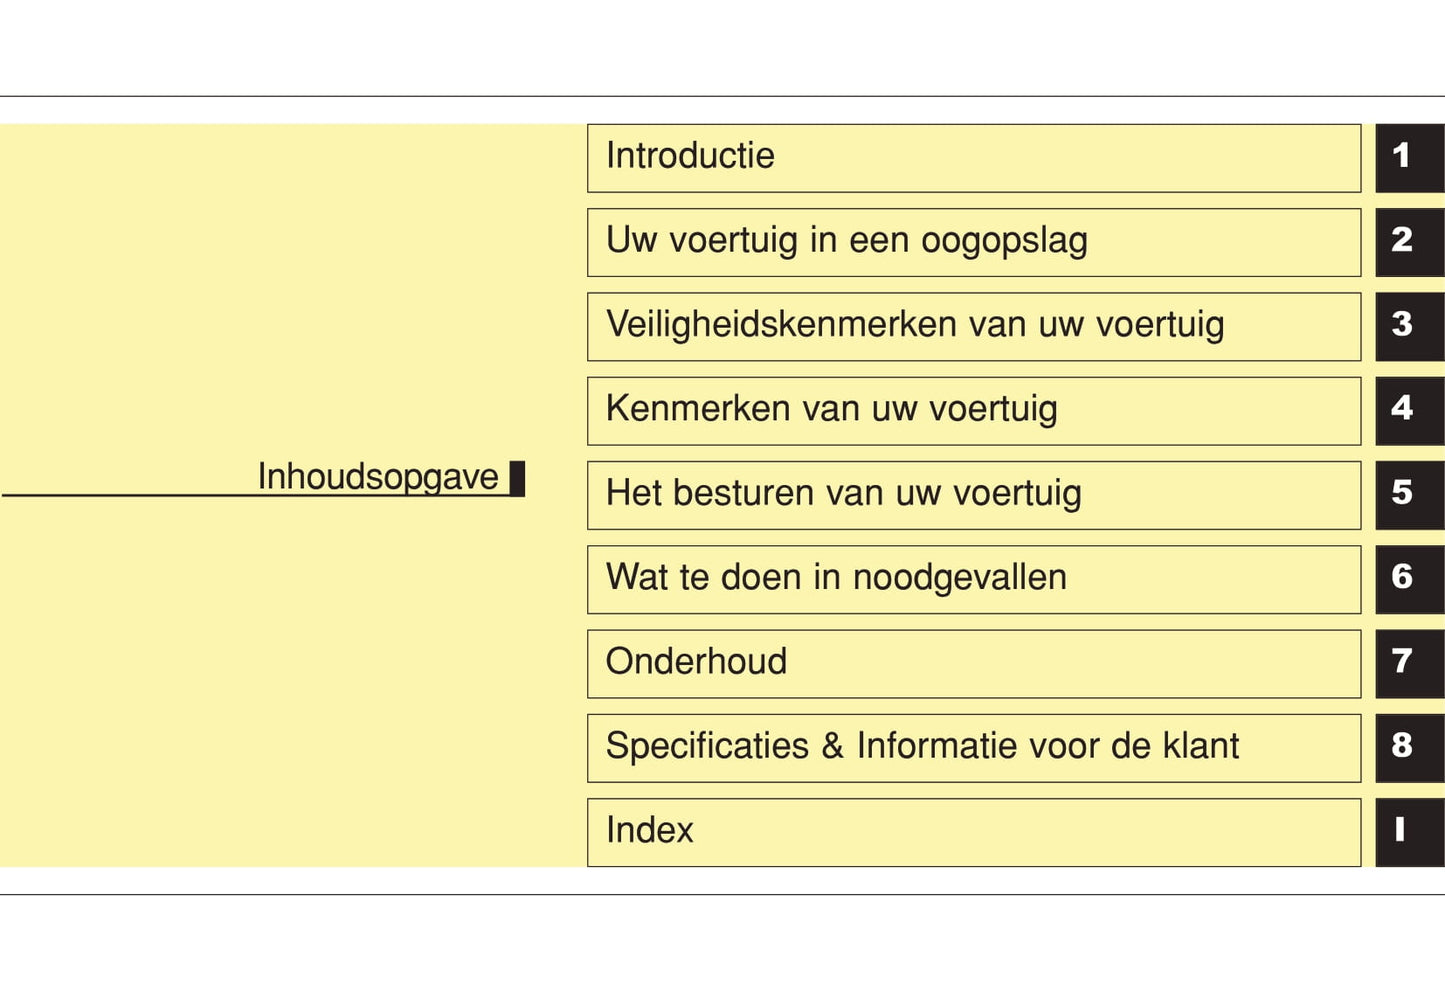Click the black tab numbered 1
Viewport: 1445px width, 998px height.
1408,158
